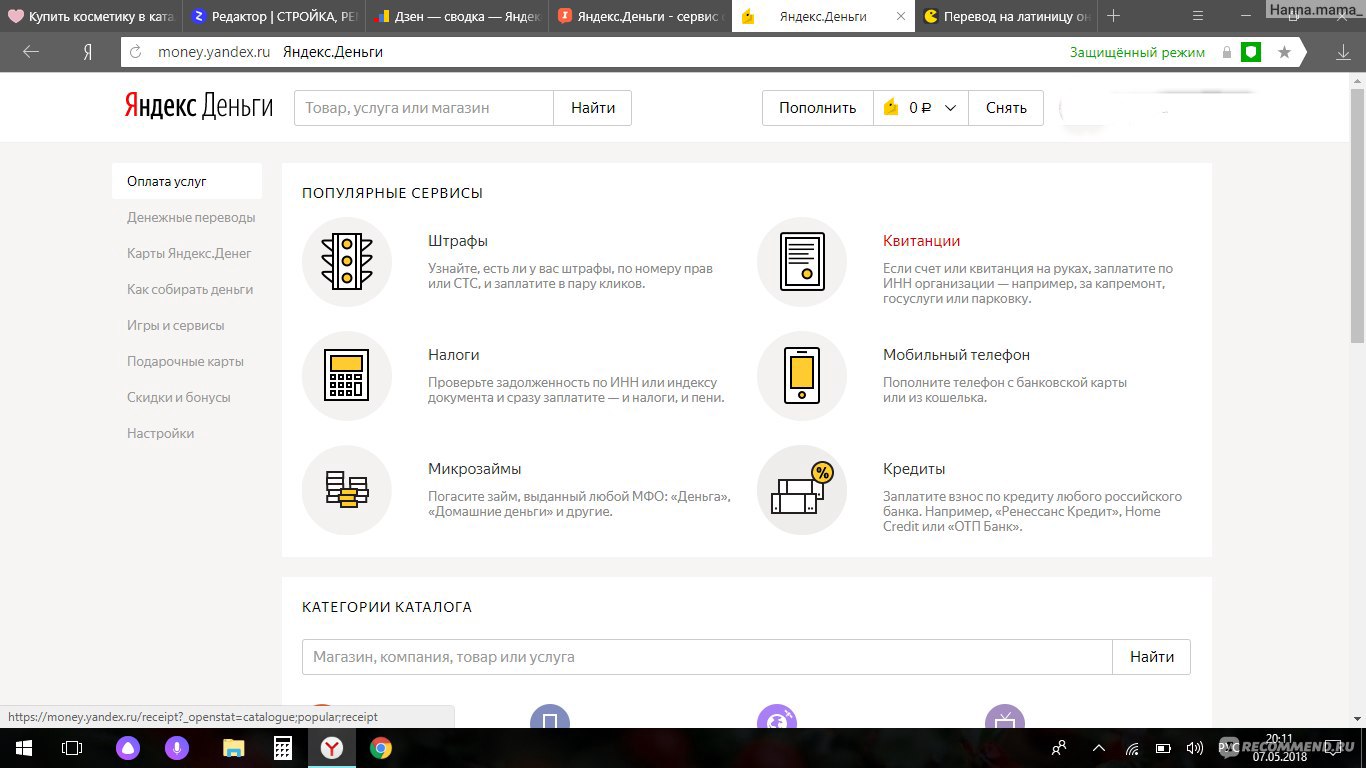The width and height of the screenshot is (1366, 768).
Task: Click the Налоги calculator icon
Action: coord(346,376)
